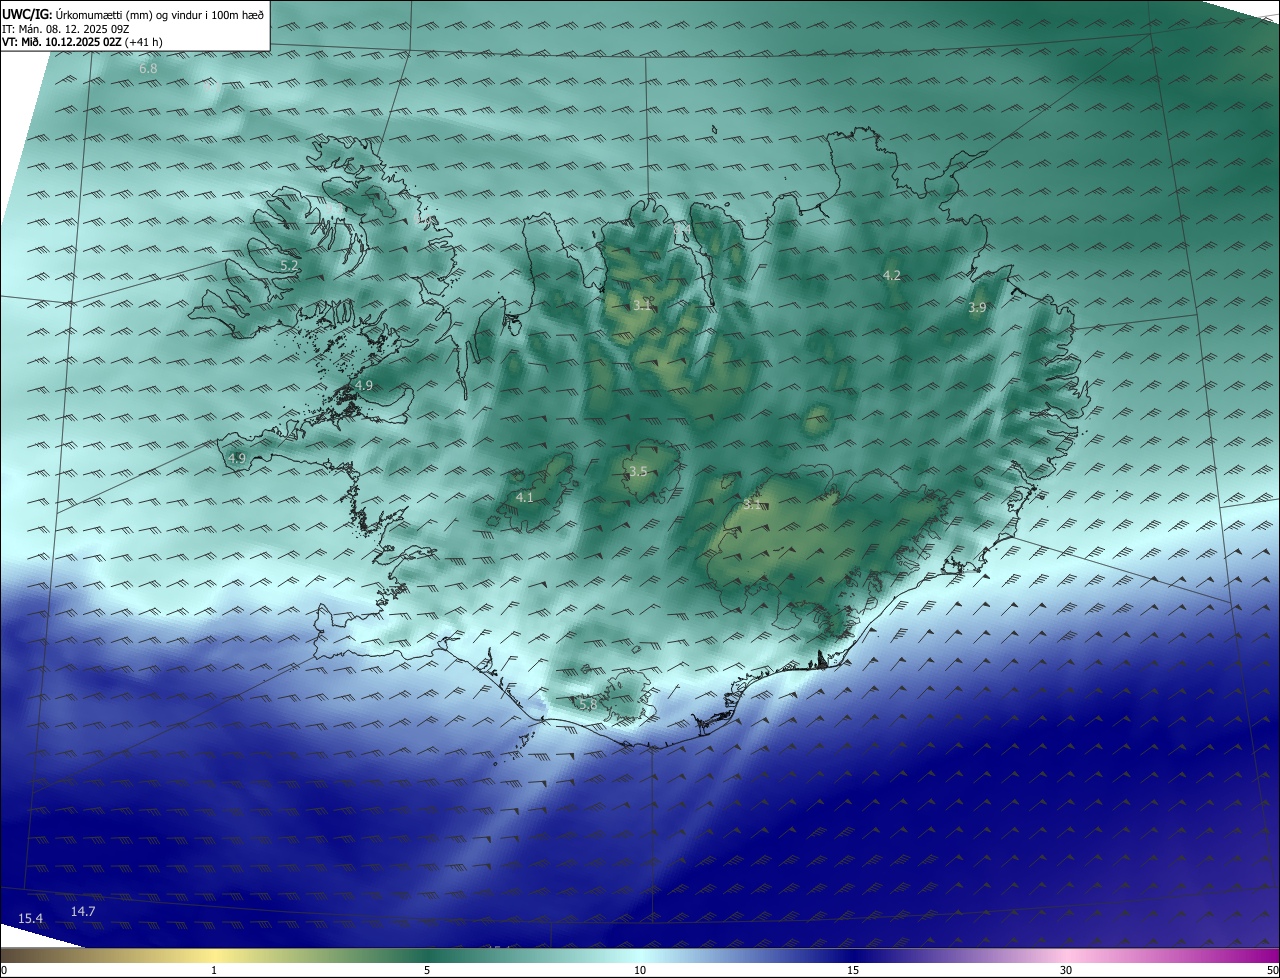Click the '10' tick label on the legend
This screenshot has height=978, width=1280.
(640, 970)
